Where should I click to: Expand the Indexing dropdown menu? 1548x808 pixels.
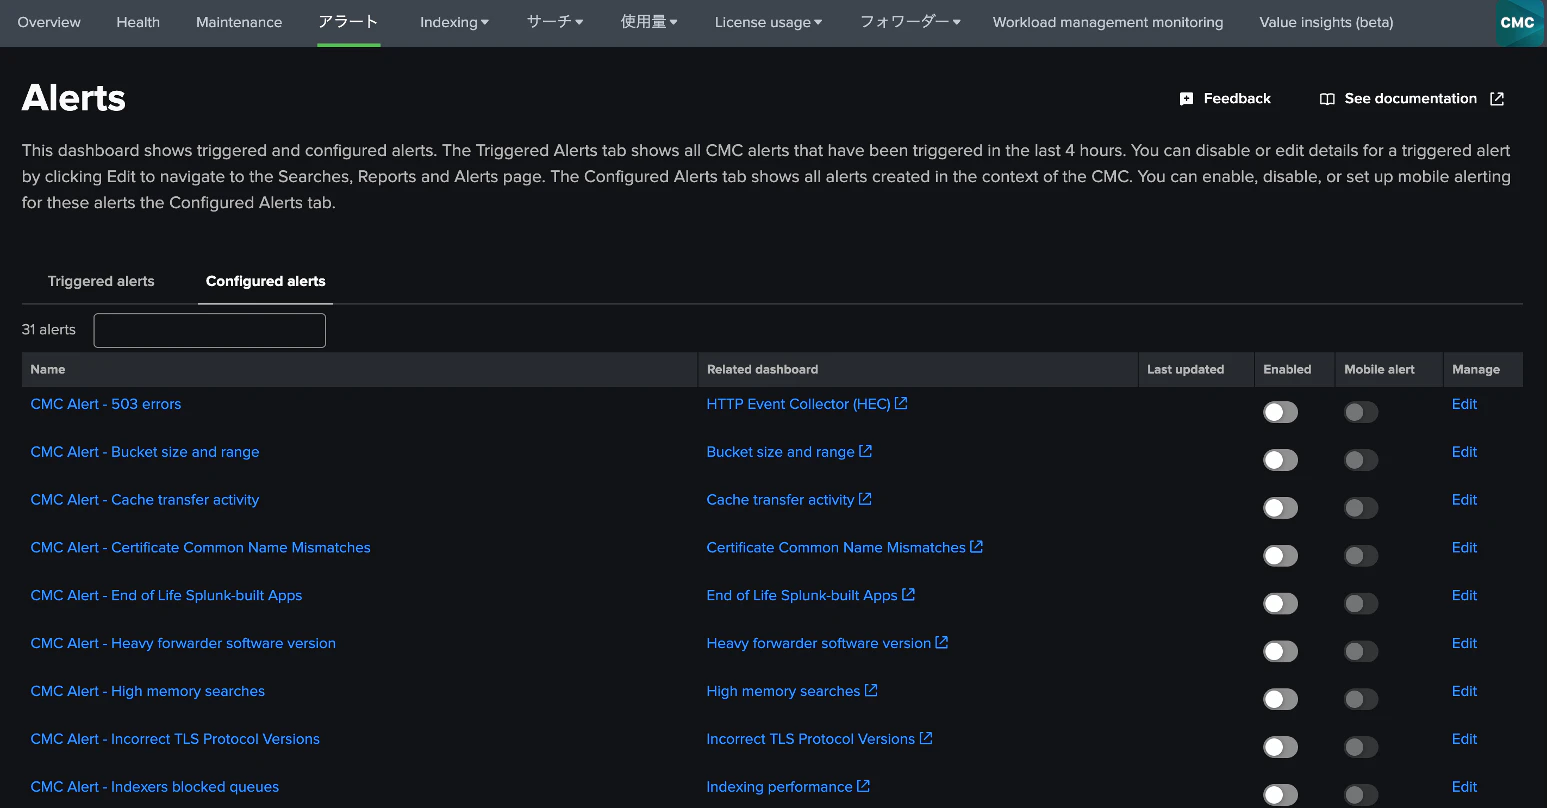(454, 22)
